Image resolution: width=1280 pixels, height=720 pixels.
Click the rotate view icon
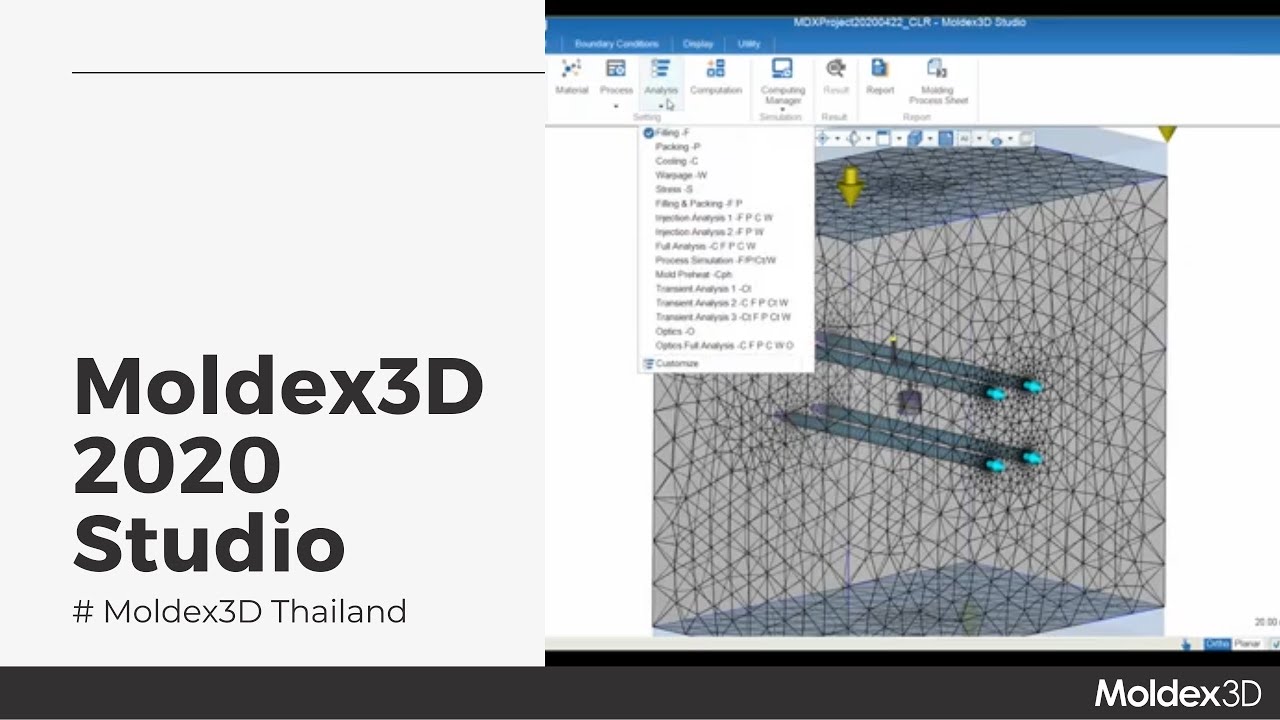click(854, 139)
